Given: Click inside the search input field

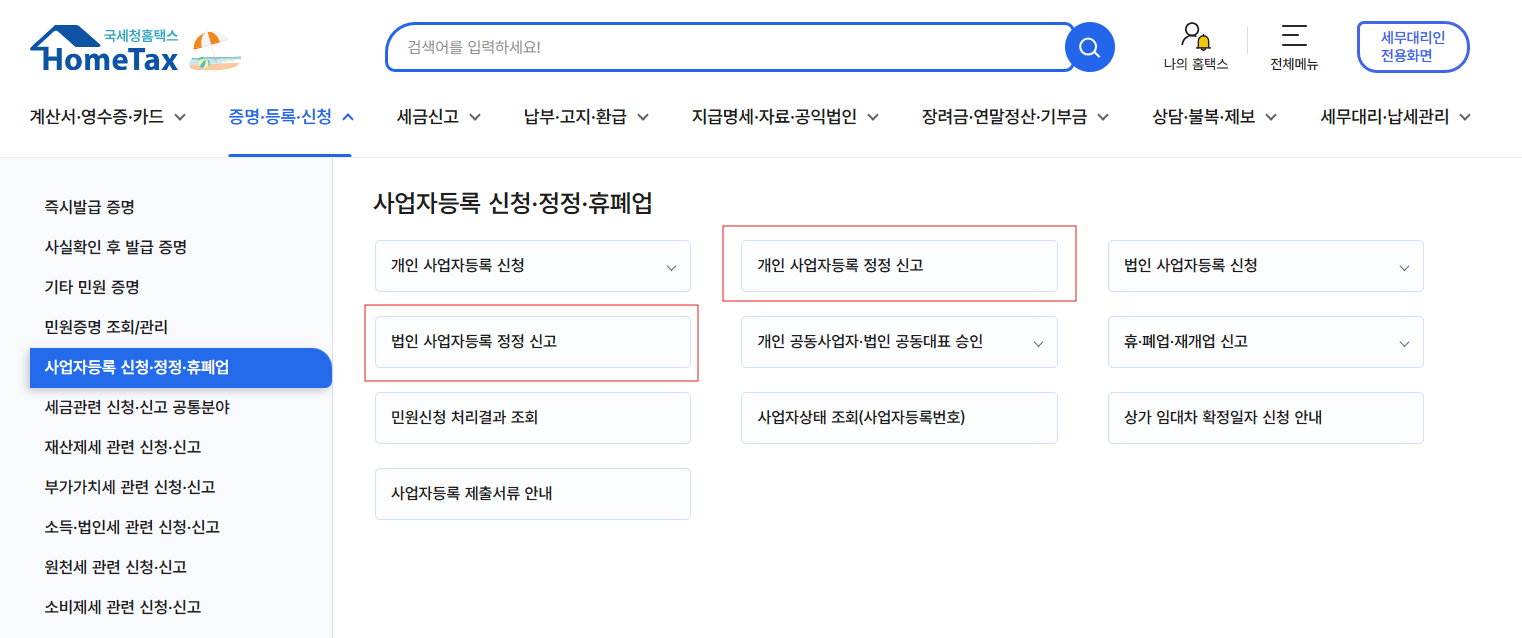Looking at the screenshot, I should [x=720, y=46].
